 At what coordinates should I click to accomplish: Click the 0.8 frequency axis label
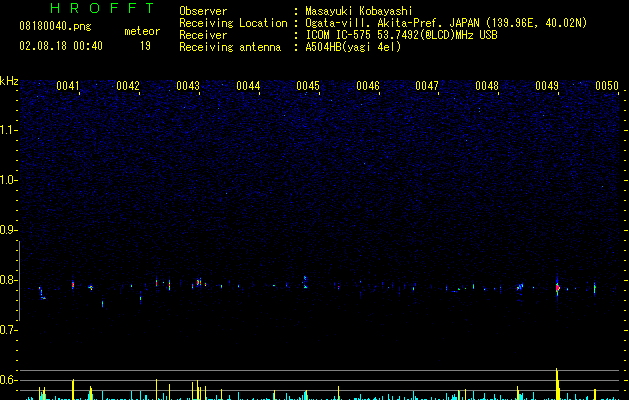[x=8, y=280]
